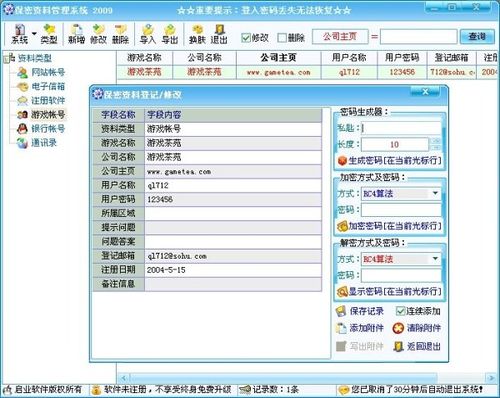Screen dimensions: 500x398
Task: Click the 保存记录 button
Action: click(360, 311)
